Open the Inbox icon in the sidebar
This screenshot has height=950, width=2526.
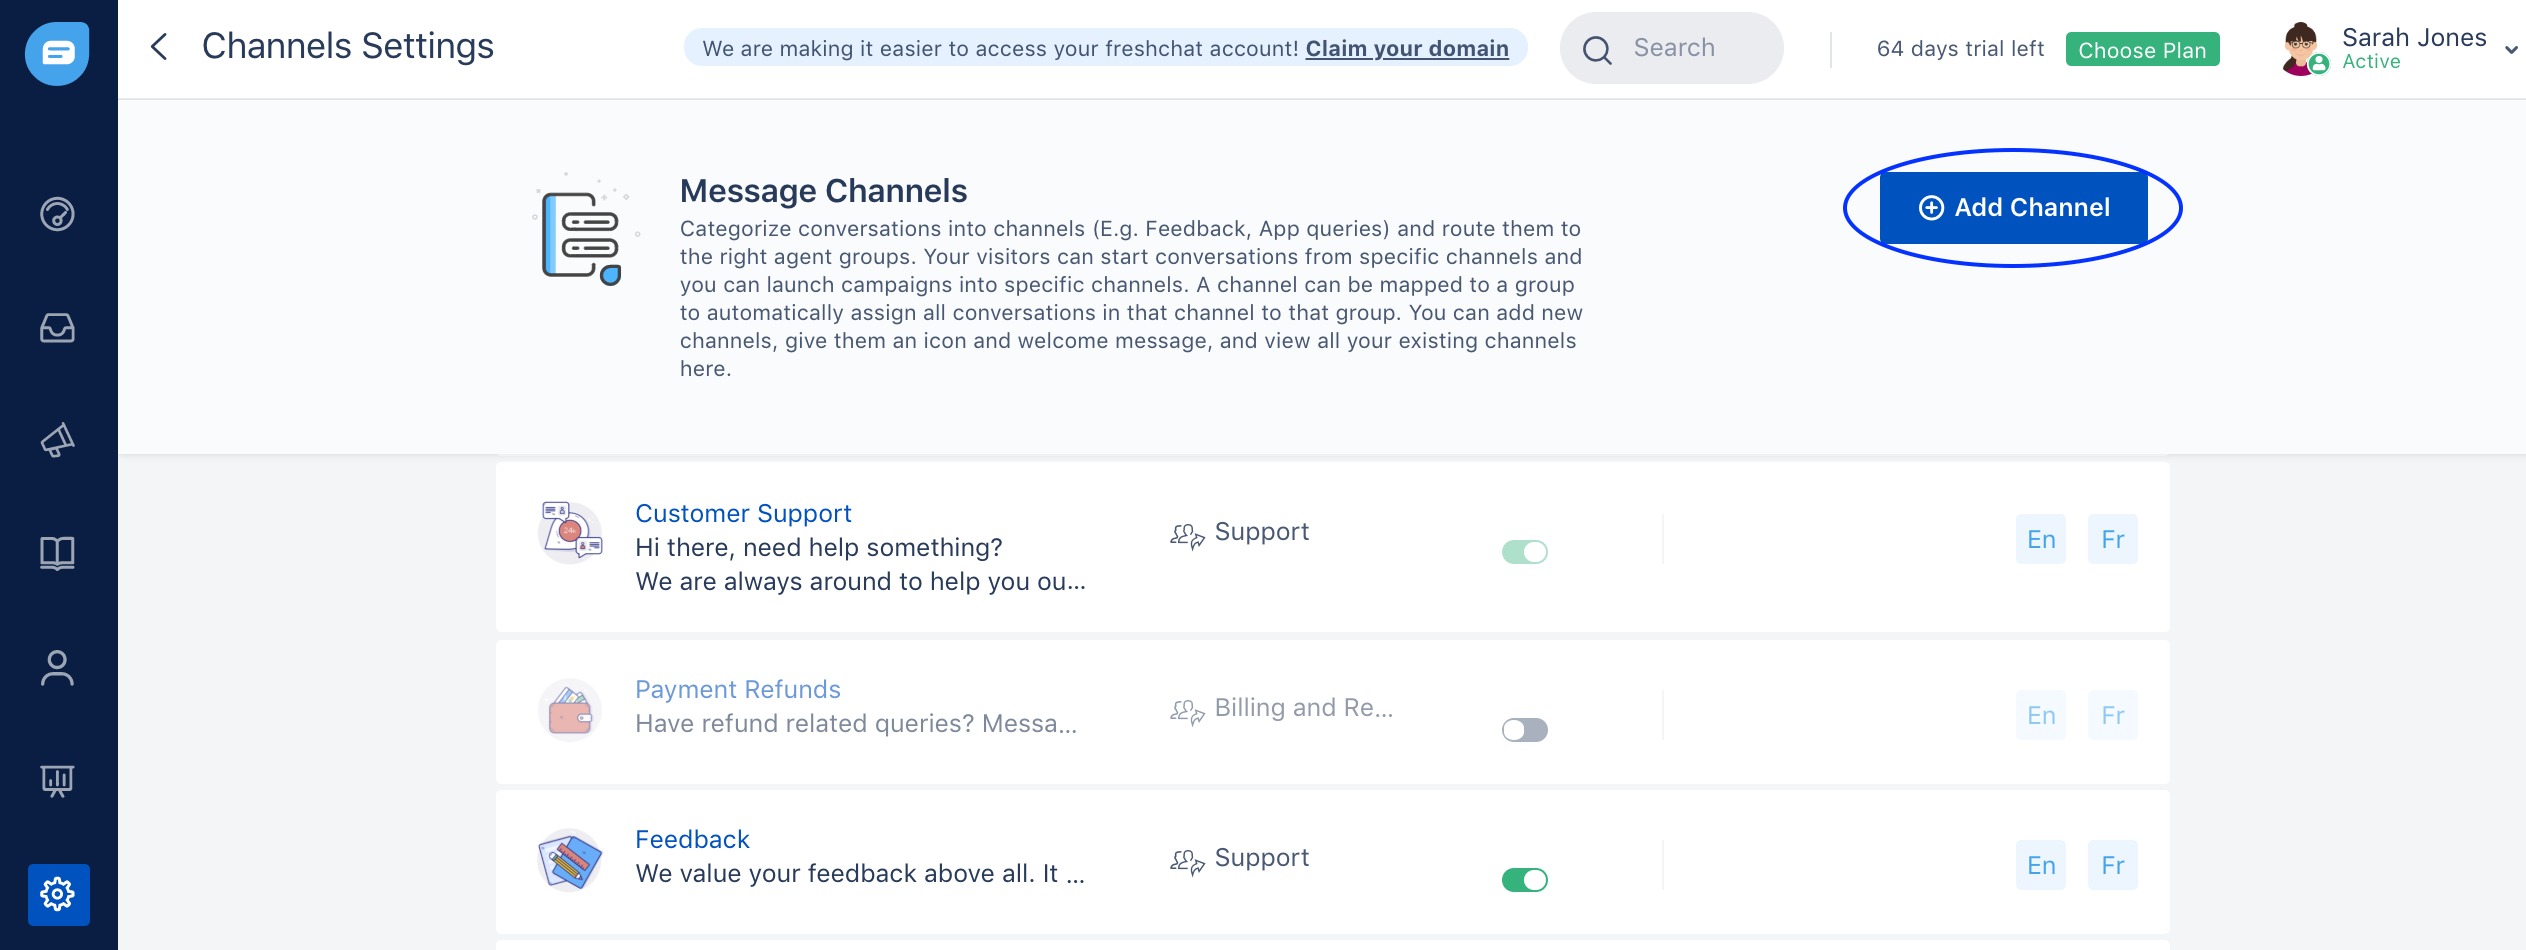coord(57,328)
